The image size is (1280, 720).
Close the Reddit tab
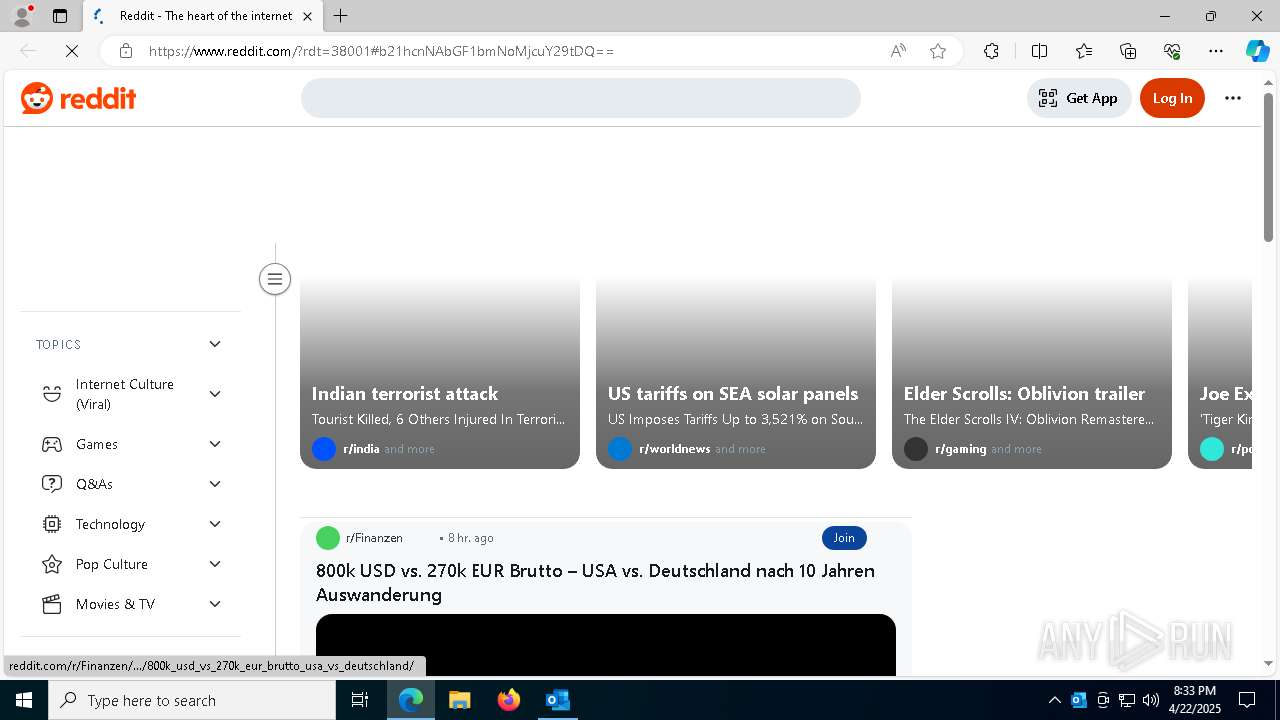[307, 16]
